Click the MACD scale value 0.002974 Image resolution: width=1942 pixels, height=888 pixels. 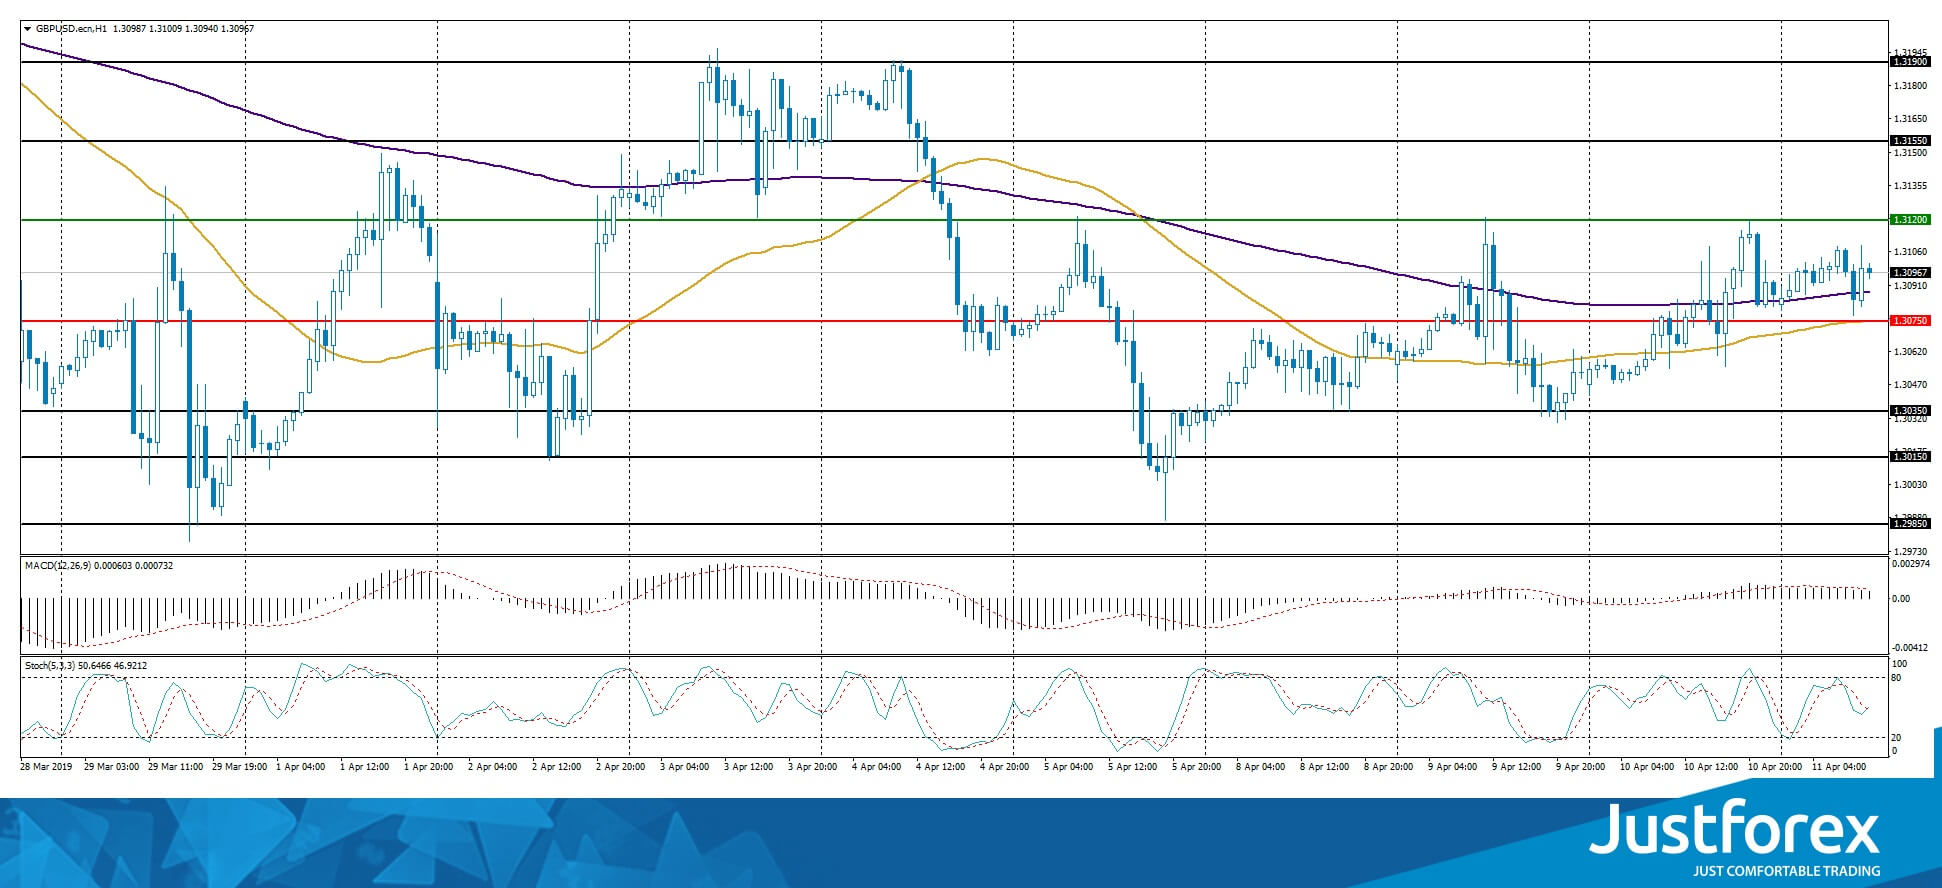pos(1913,565)
